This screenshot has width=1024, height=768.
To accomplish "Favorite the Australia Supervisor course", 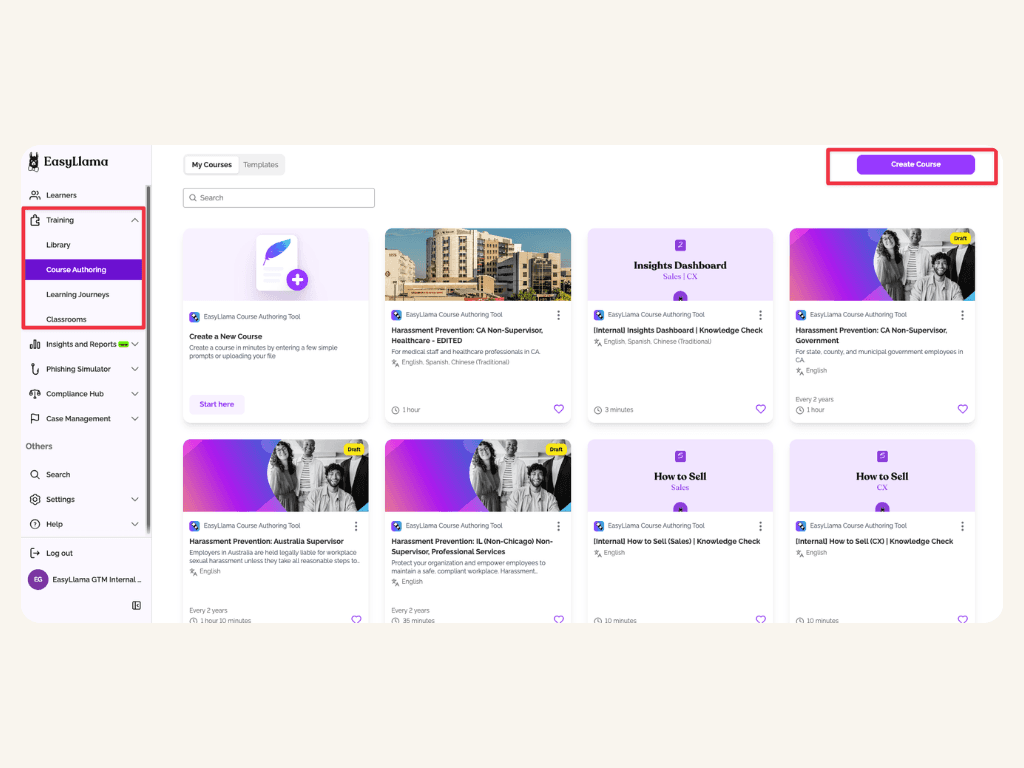I will point(357,619).
